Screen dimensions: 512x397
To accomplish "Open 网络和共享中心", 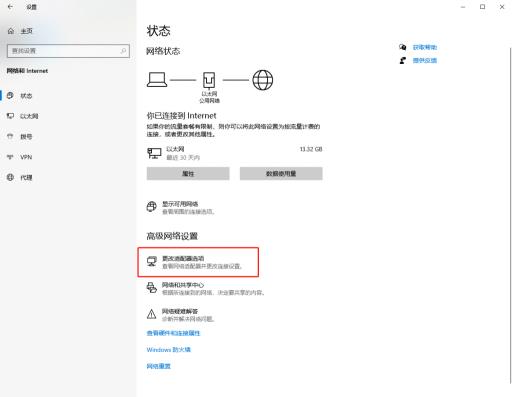I will pyautogui.click(x=206, y=288).
